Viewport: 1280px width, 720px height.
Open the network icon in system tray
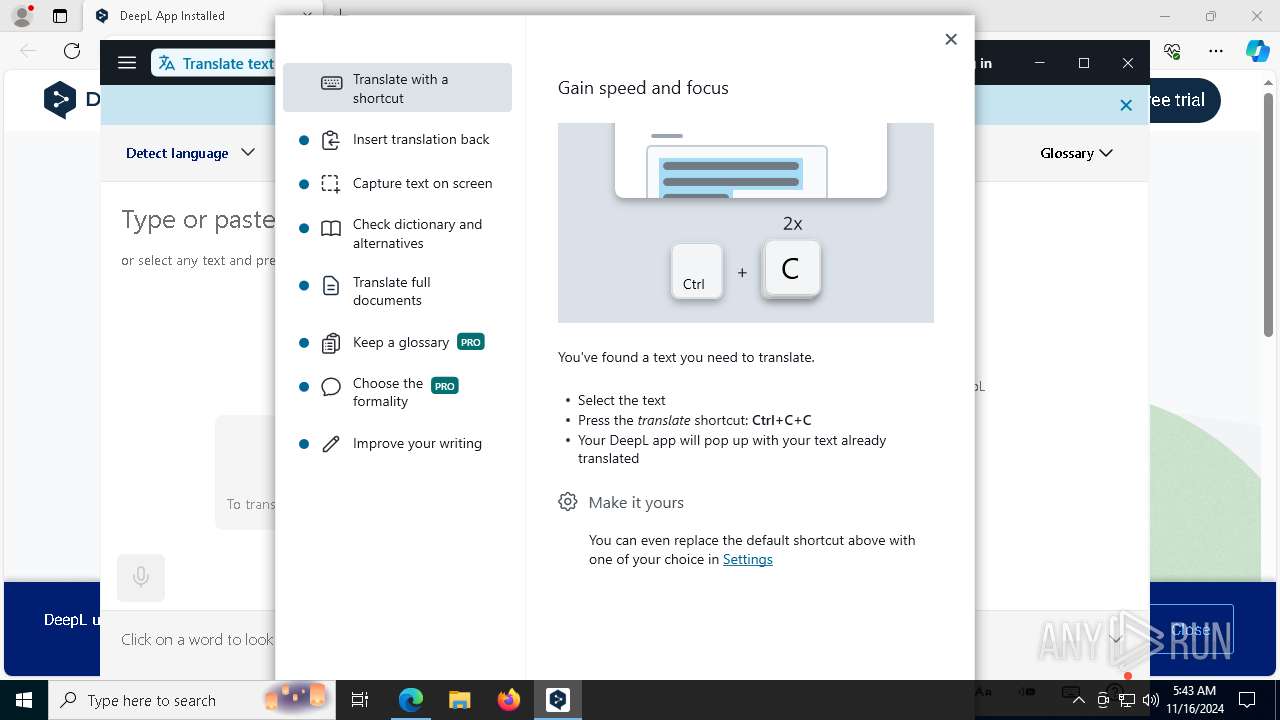[x=1127, y=700]
